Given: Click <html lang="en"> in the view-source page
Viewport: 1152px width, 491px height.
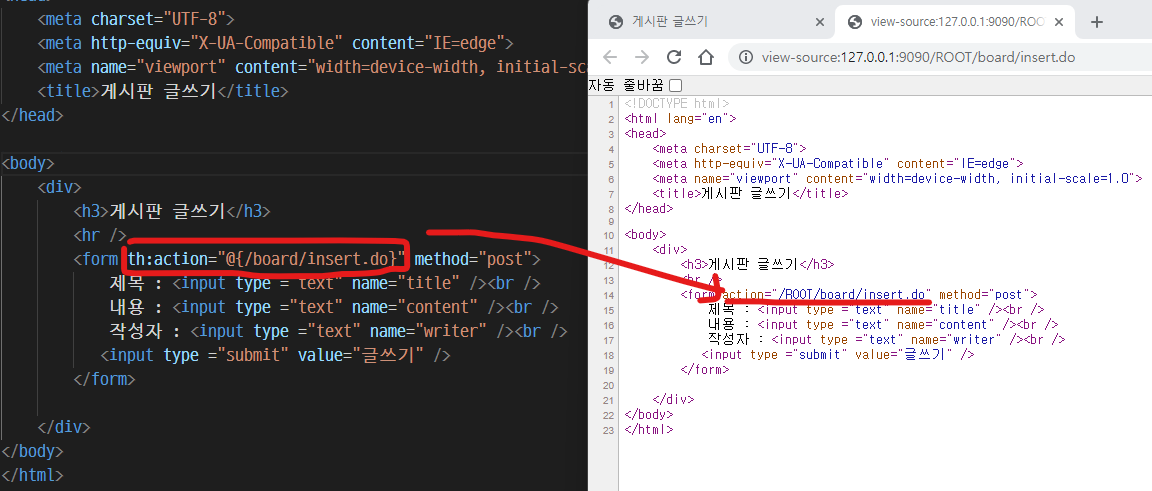Looking at the screenshot, I should point(680,118).
